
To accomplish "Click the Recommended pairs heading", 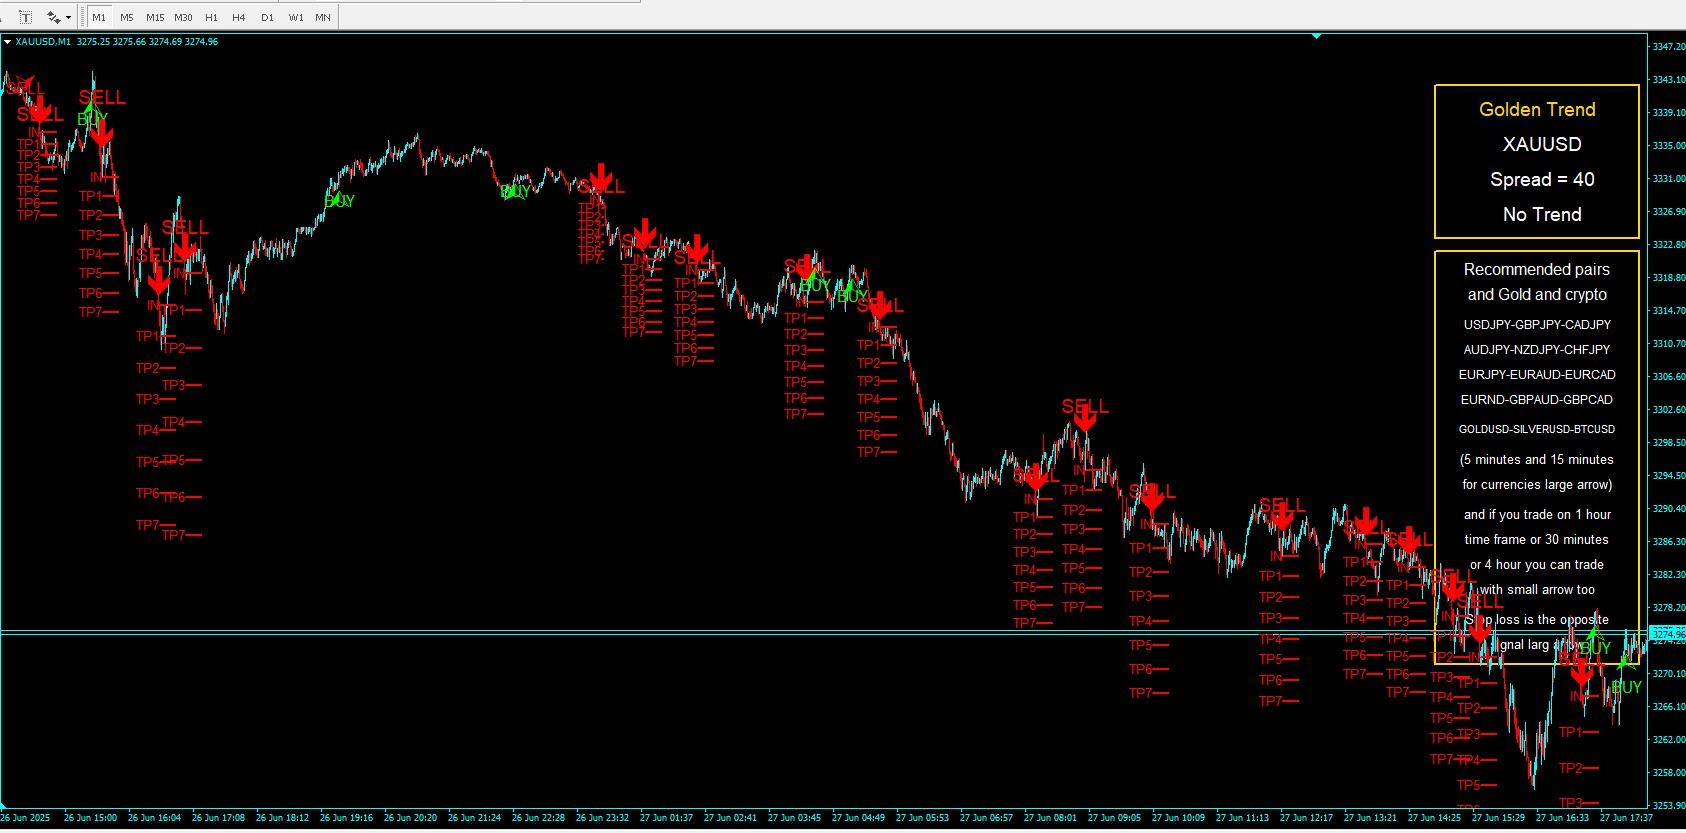I will (x=1537, y=270).
